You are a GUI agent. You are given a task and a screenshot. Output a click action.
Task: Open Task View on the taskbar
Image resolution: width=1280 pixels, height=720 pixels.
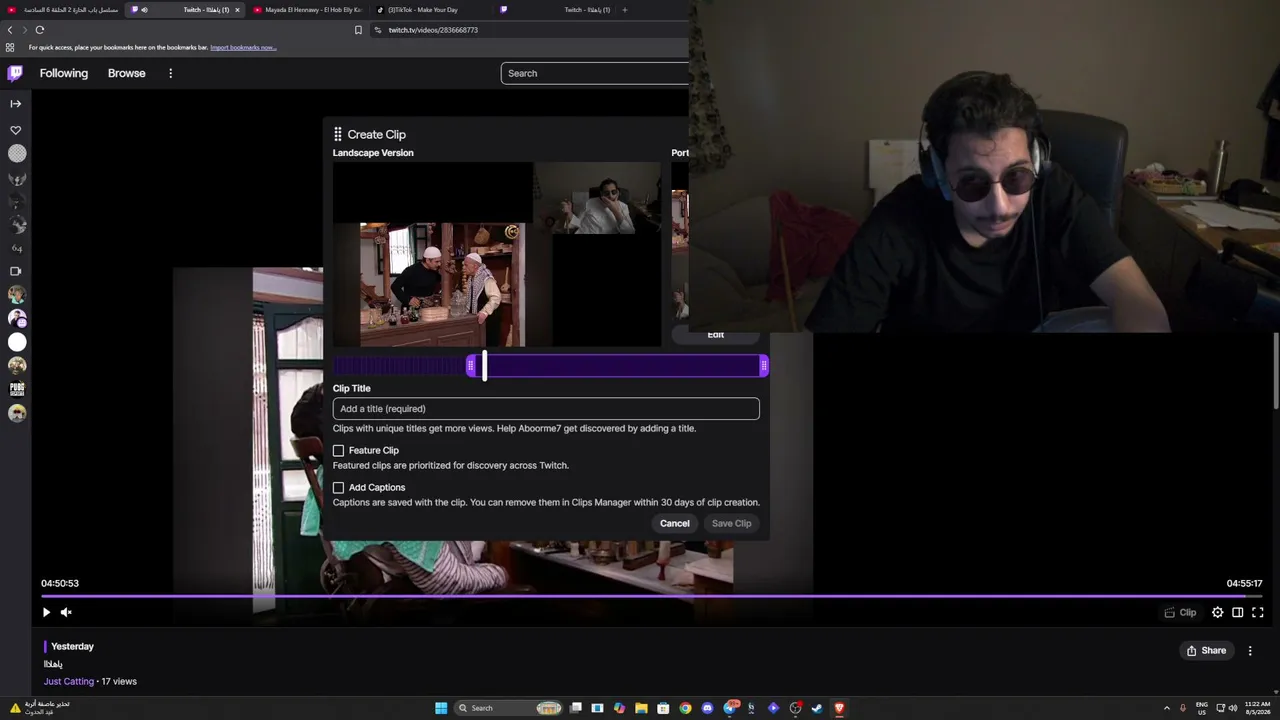pyautogui.click(x=576, y=708)
